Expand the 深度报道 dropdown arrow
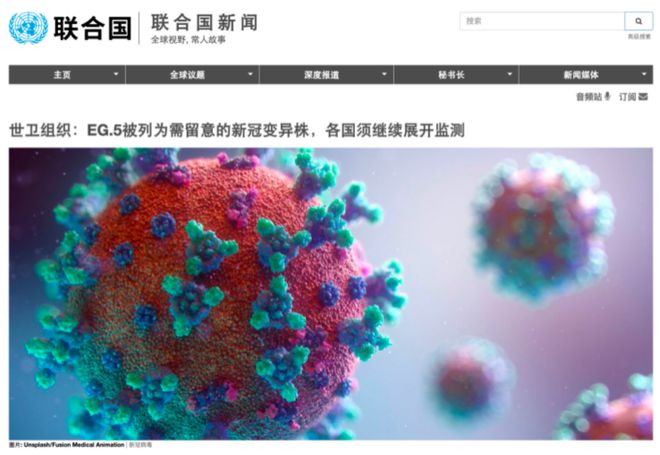Screen dimensions: 660x455 (x=384, y=75)
